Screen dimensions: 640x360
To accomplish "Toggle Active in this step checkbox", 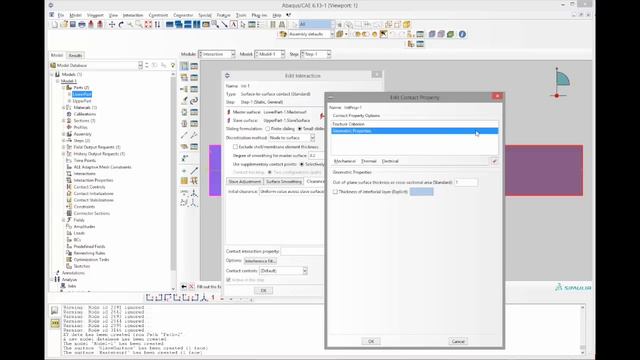I will [229, 280].
